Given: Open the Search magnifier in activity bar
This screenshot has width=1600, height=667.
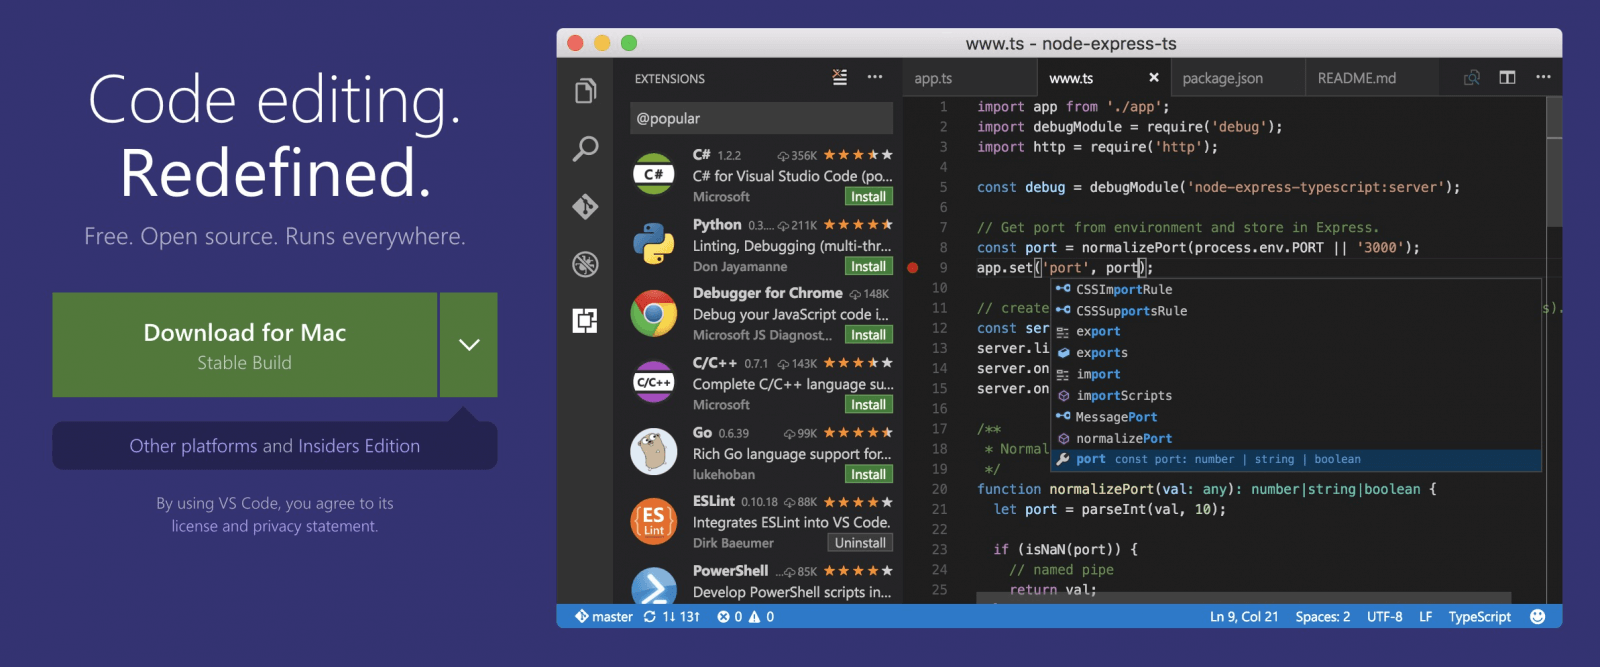Looking at the screenshot, I should pyautogui.click(x=586, y=149).
